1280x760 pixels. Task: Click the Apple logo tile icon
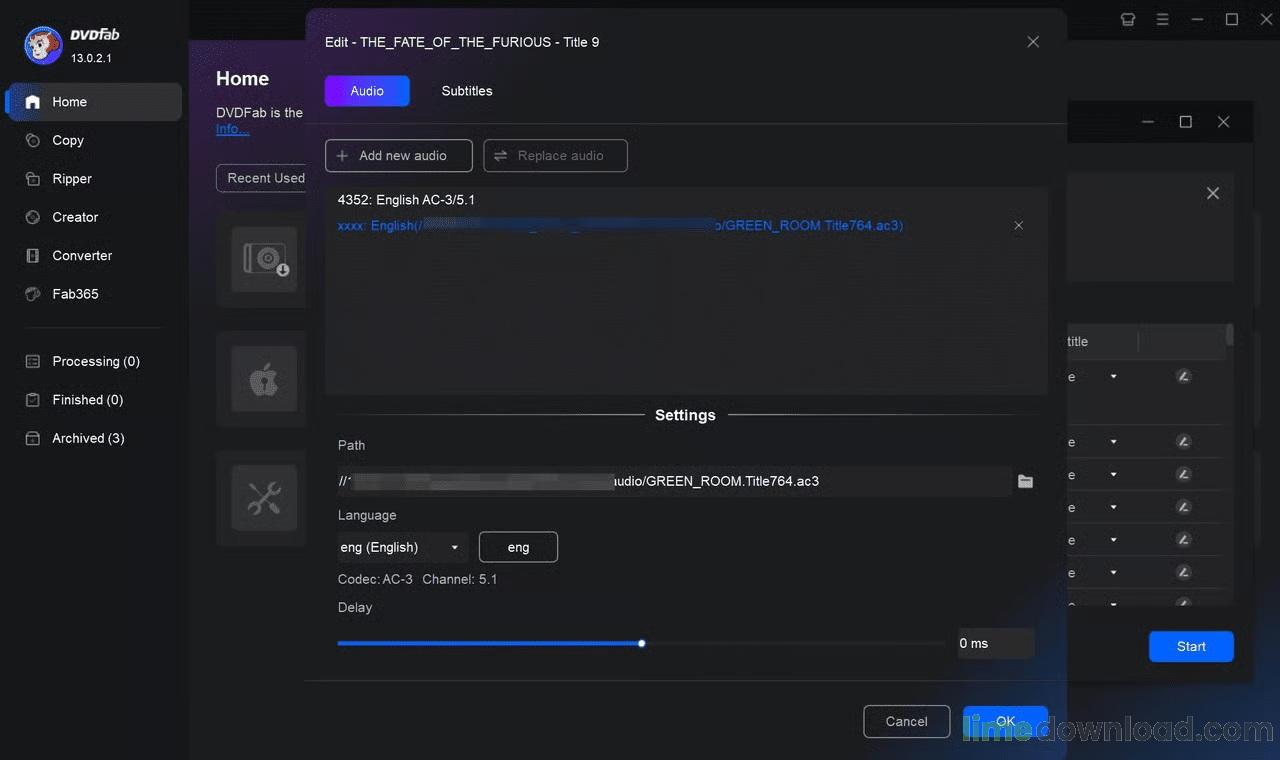pos(264,379)
